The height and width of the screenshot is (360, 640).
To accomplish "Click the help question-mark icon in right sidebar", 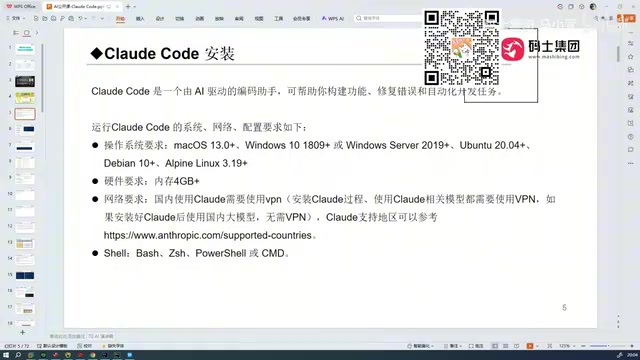I will pos(631,137).
